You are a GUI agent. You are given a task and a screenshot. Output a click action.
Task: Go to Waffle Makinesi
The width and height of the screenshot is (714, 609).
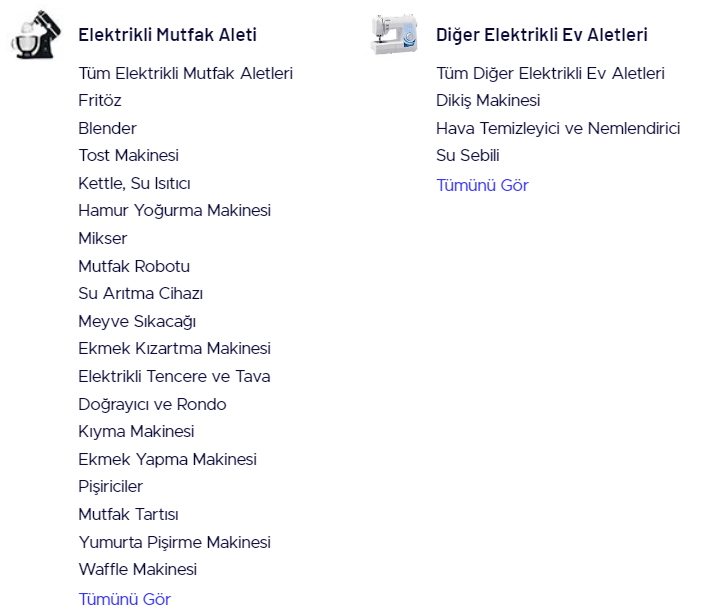click(137, 569)
